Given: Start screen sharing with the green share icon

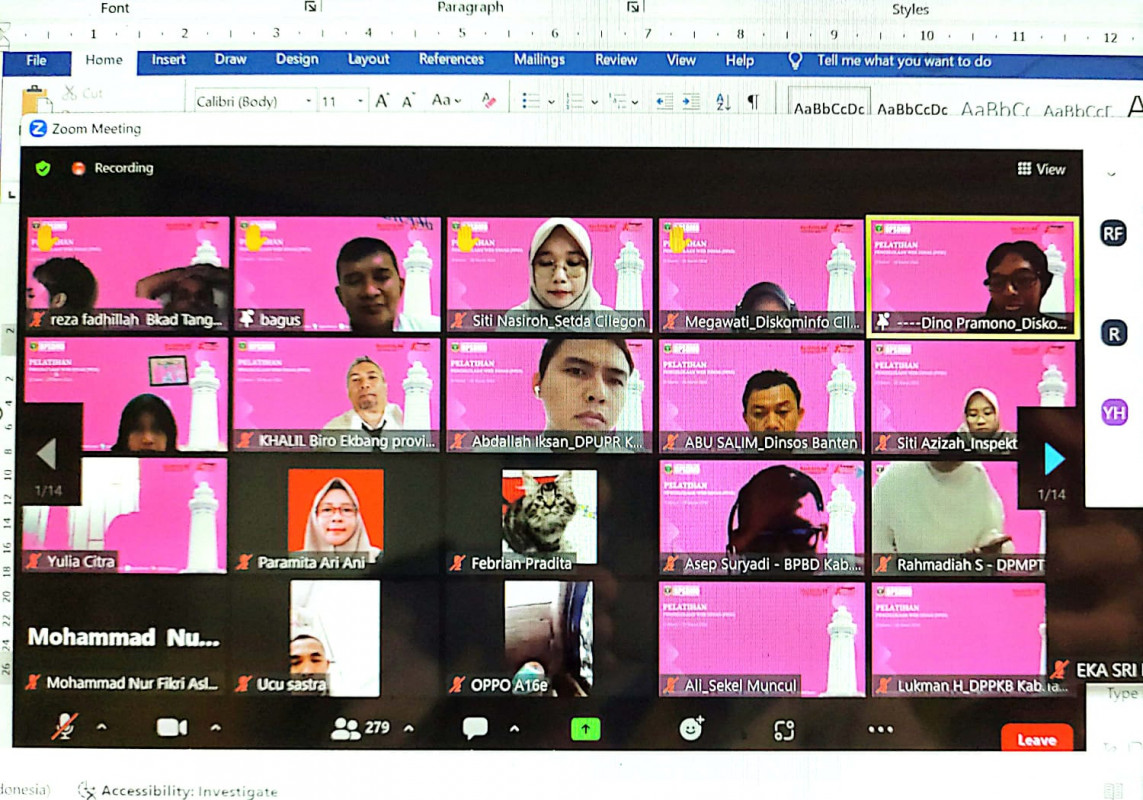Looking at the screenshot, I should [x=585, y=728].
